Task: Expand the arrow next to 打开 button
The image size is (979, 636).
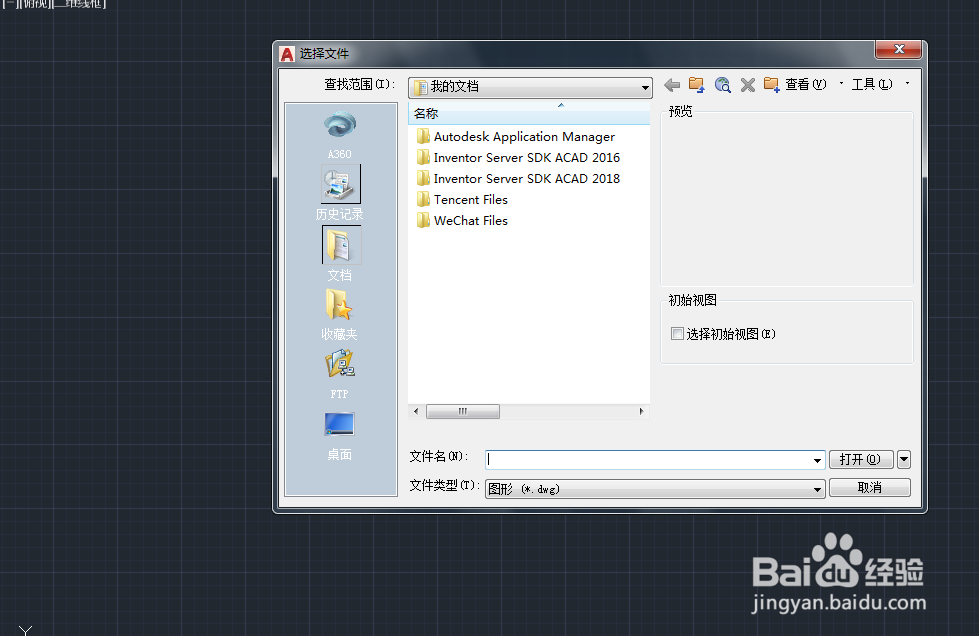Action: click(x=903, y=460)
